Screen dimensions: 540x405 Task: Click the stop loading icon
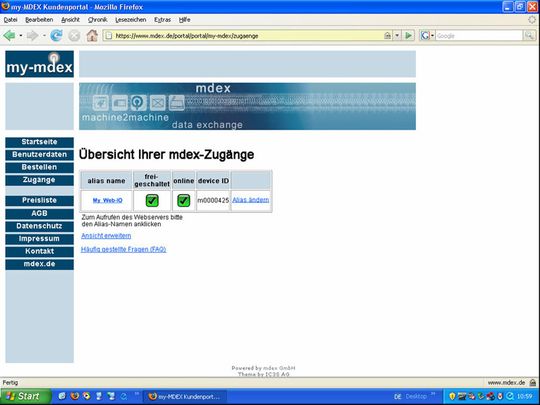[74, 35]
